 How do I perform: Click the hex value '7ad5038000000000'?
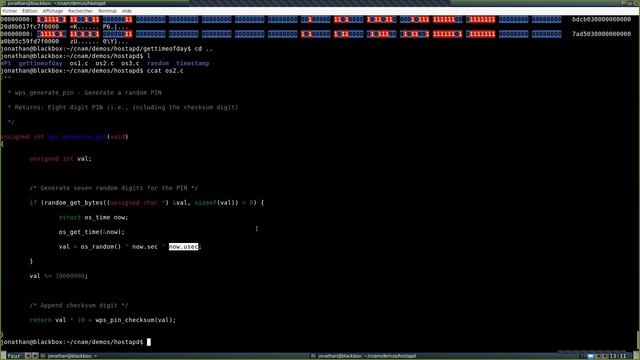tap(601, 34)
